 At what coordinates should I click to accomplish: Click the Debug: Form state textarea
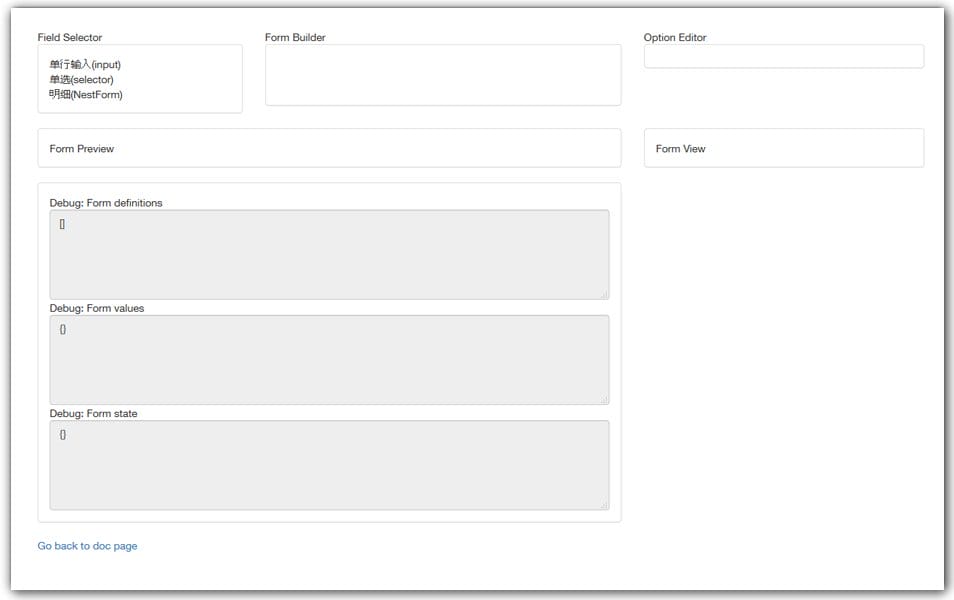pos(329,463)
